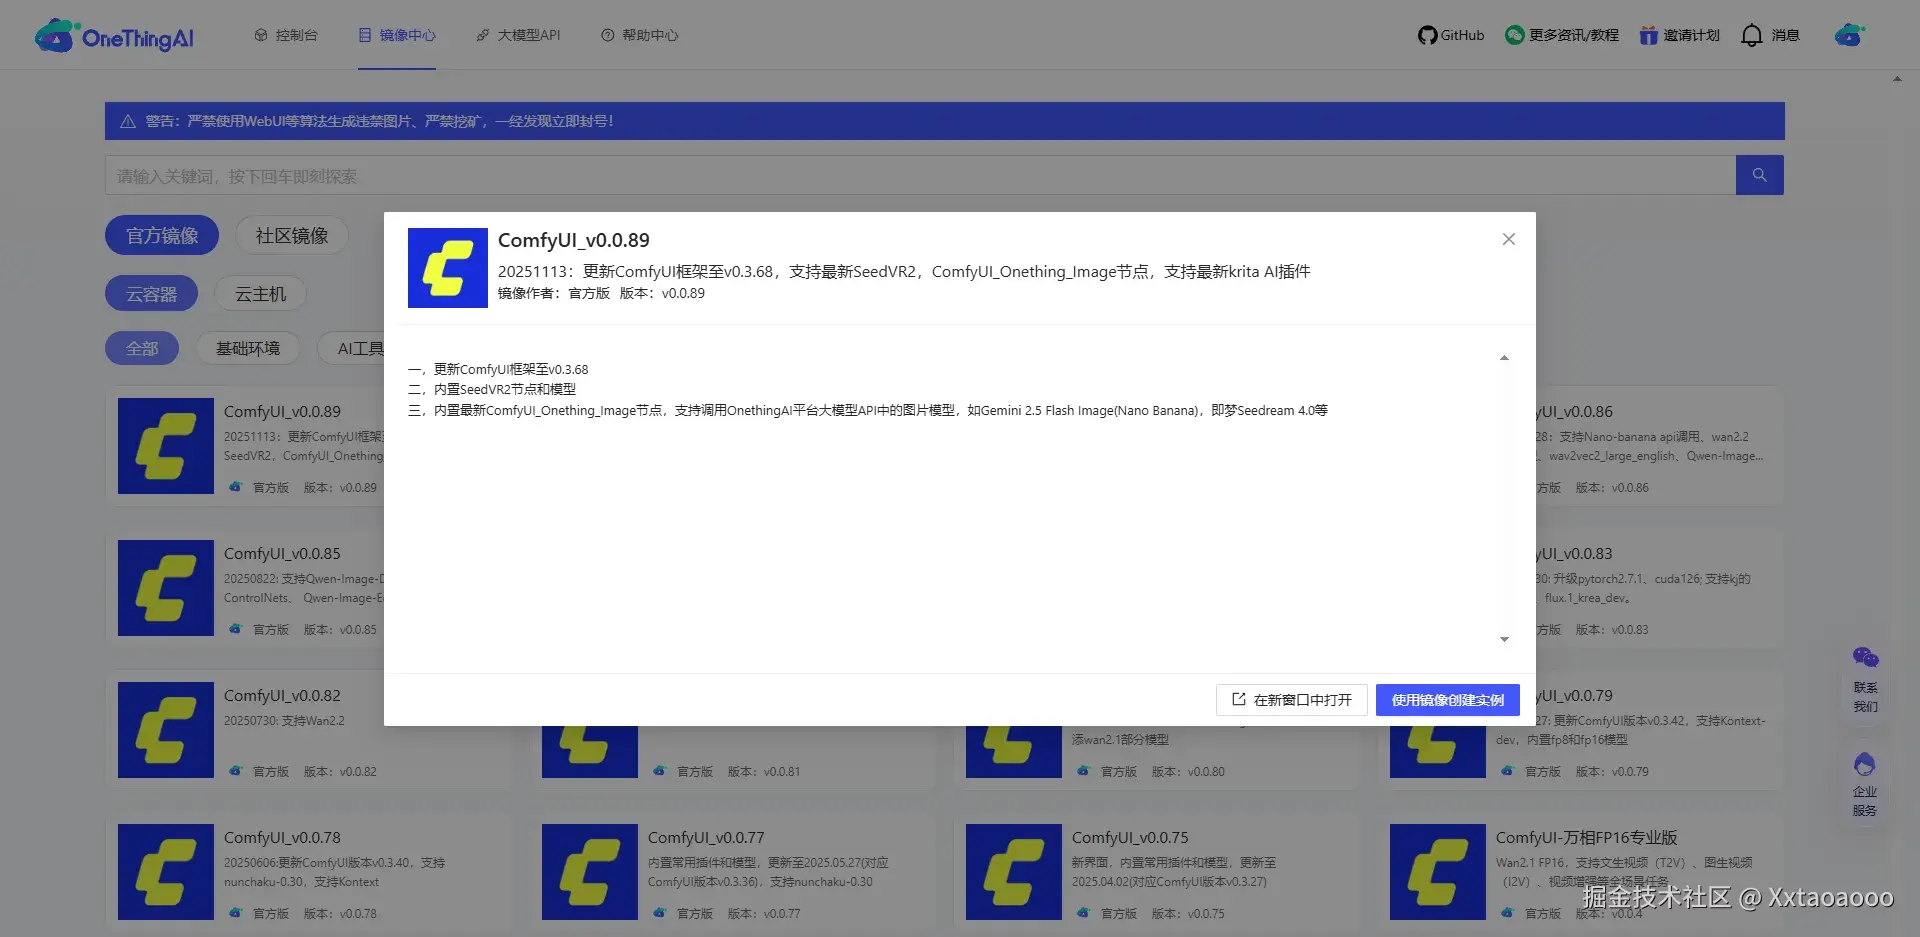Click the 官方版 icon on v0.0.77 card

[x=659, y=913]
